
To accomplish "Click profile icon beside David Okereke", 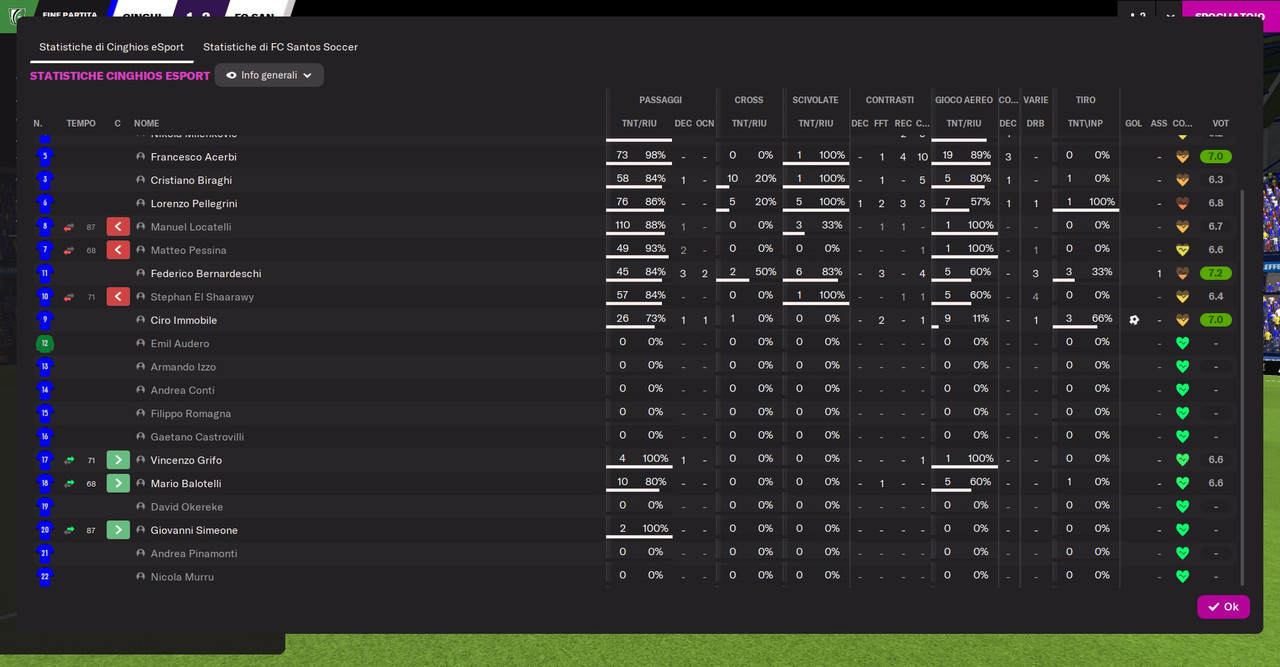I will [x=141, y=507].
